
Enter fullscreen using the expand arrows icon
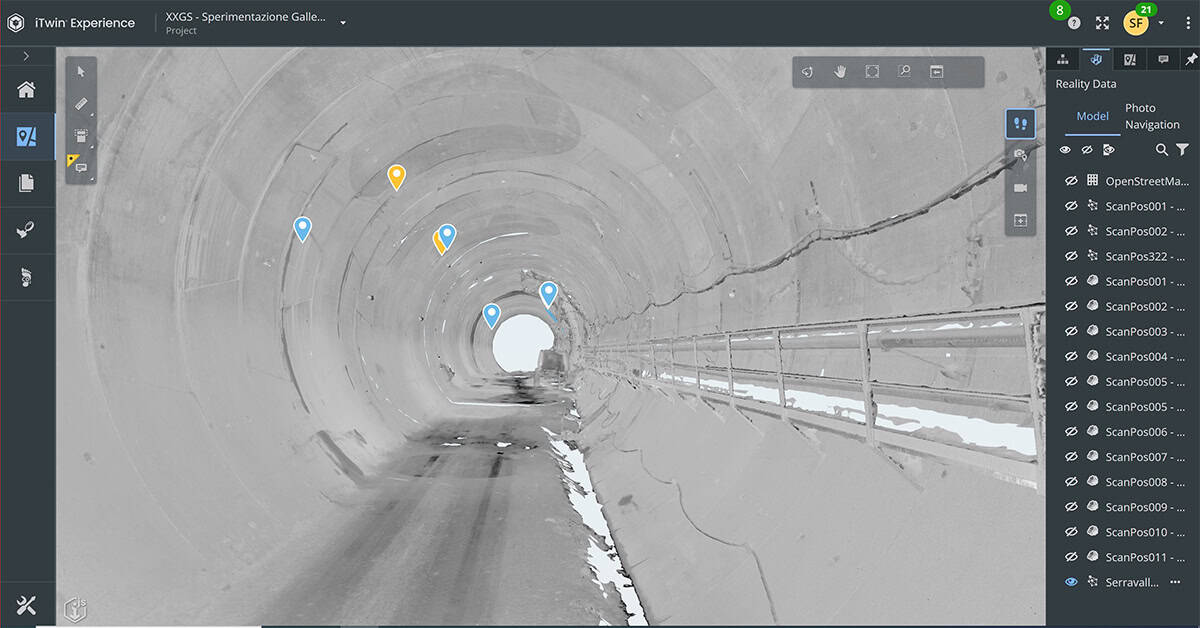(x=1102, y=23)
